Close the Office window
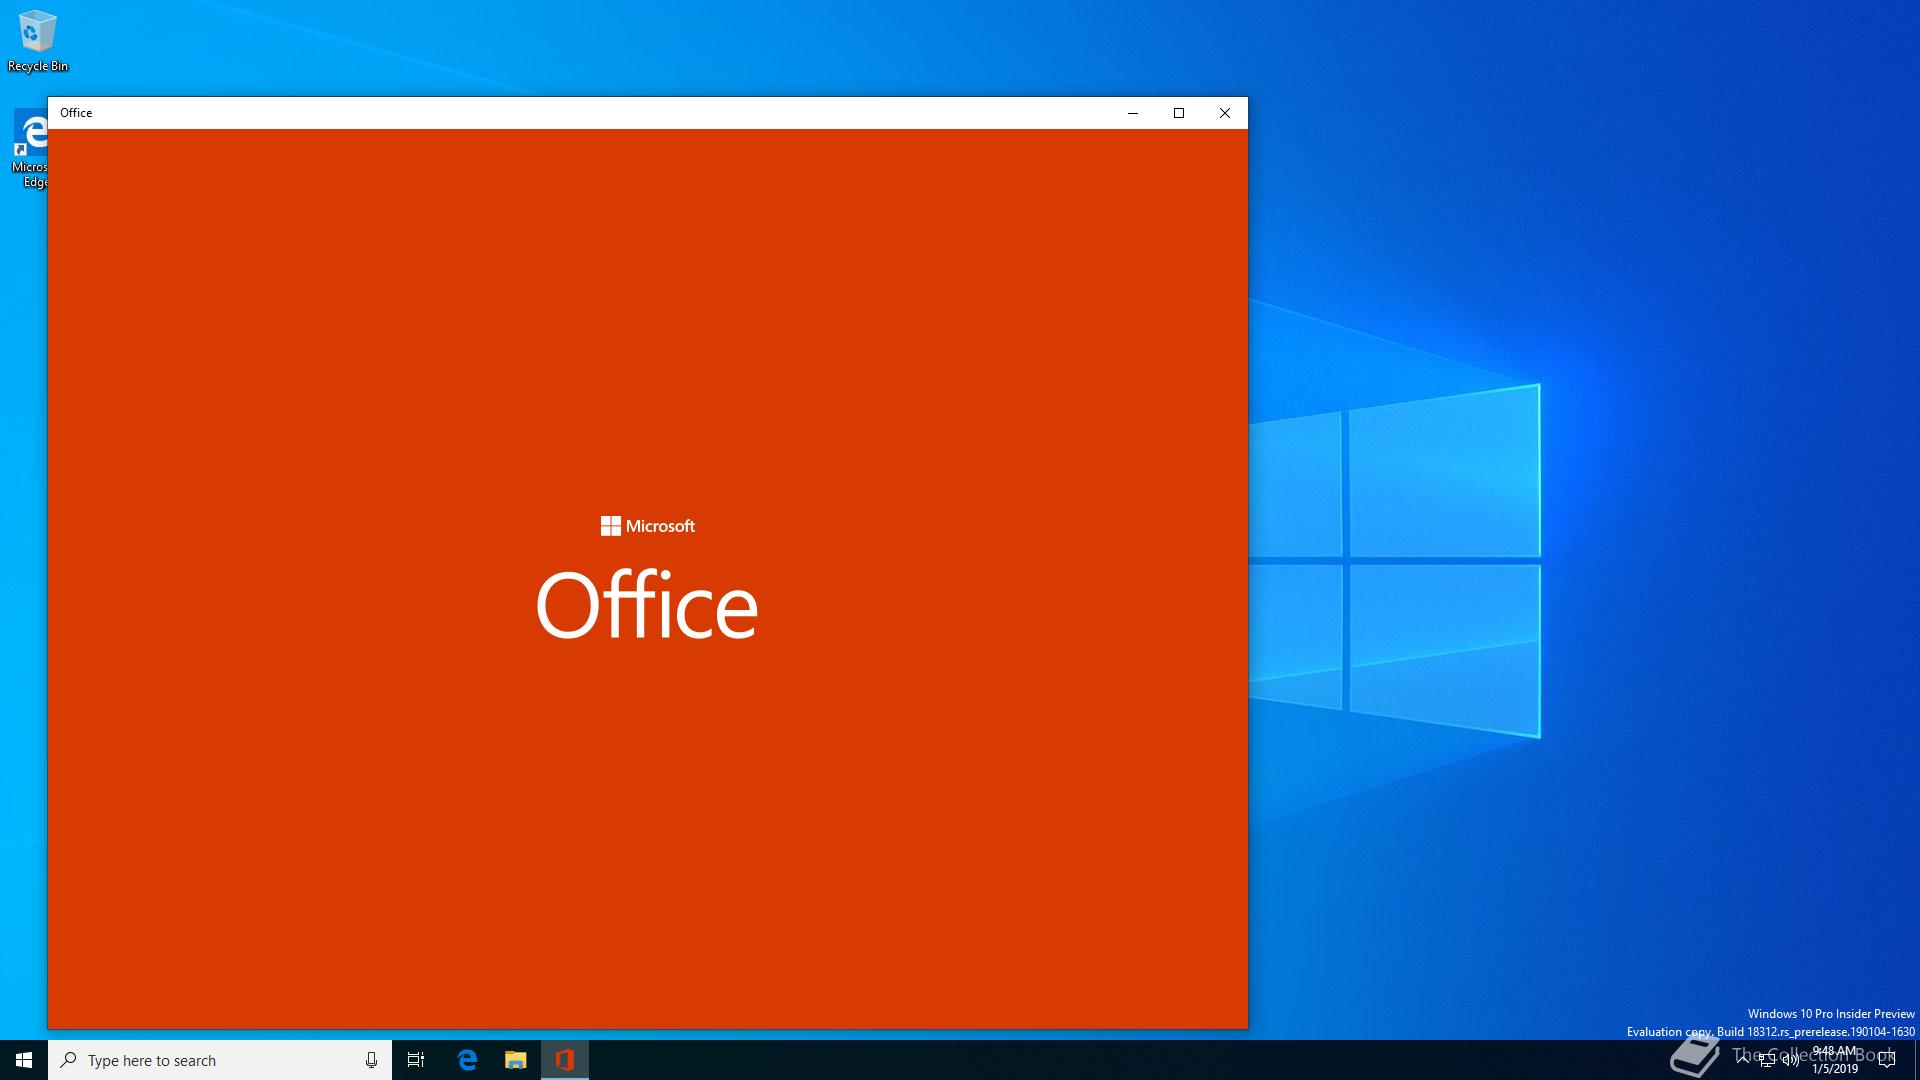 point(1225,113)
